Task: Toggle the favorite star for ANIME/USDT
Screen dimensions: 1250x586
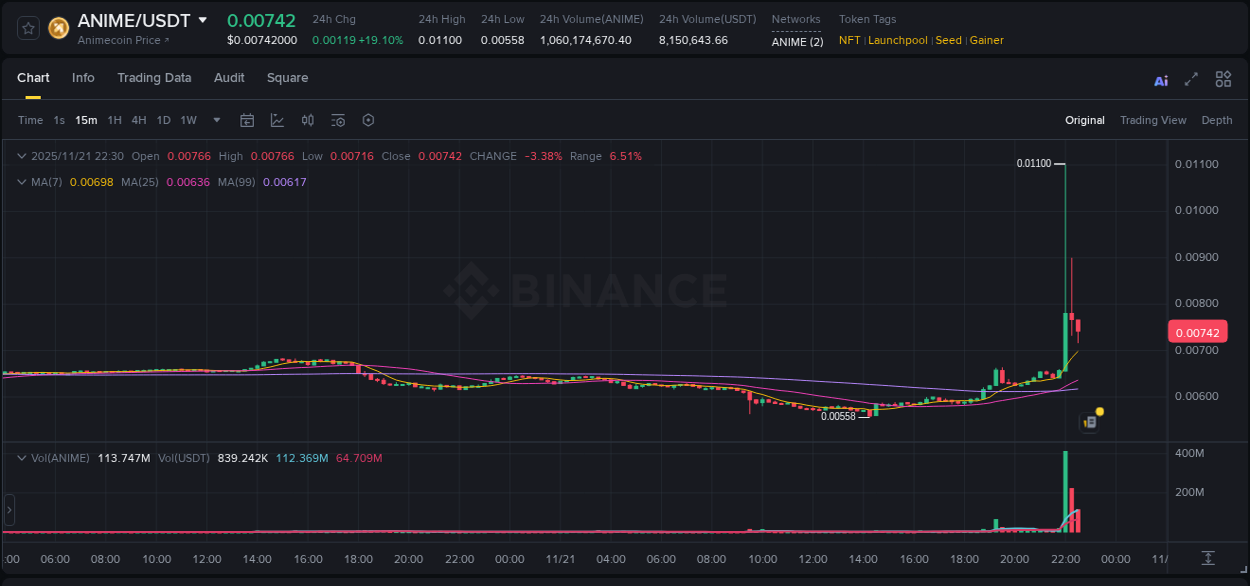Action: (x=27, y=28)
